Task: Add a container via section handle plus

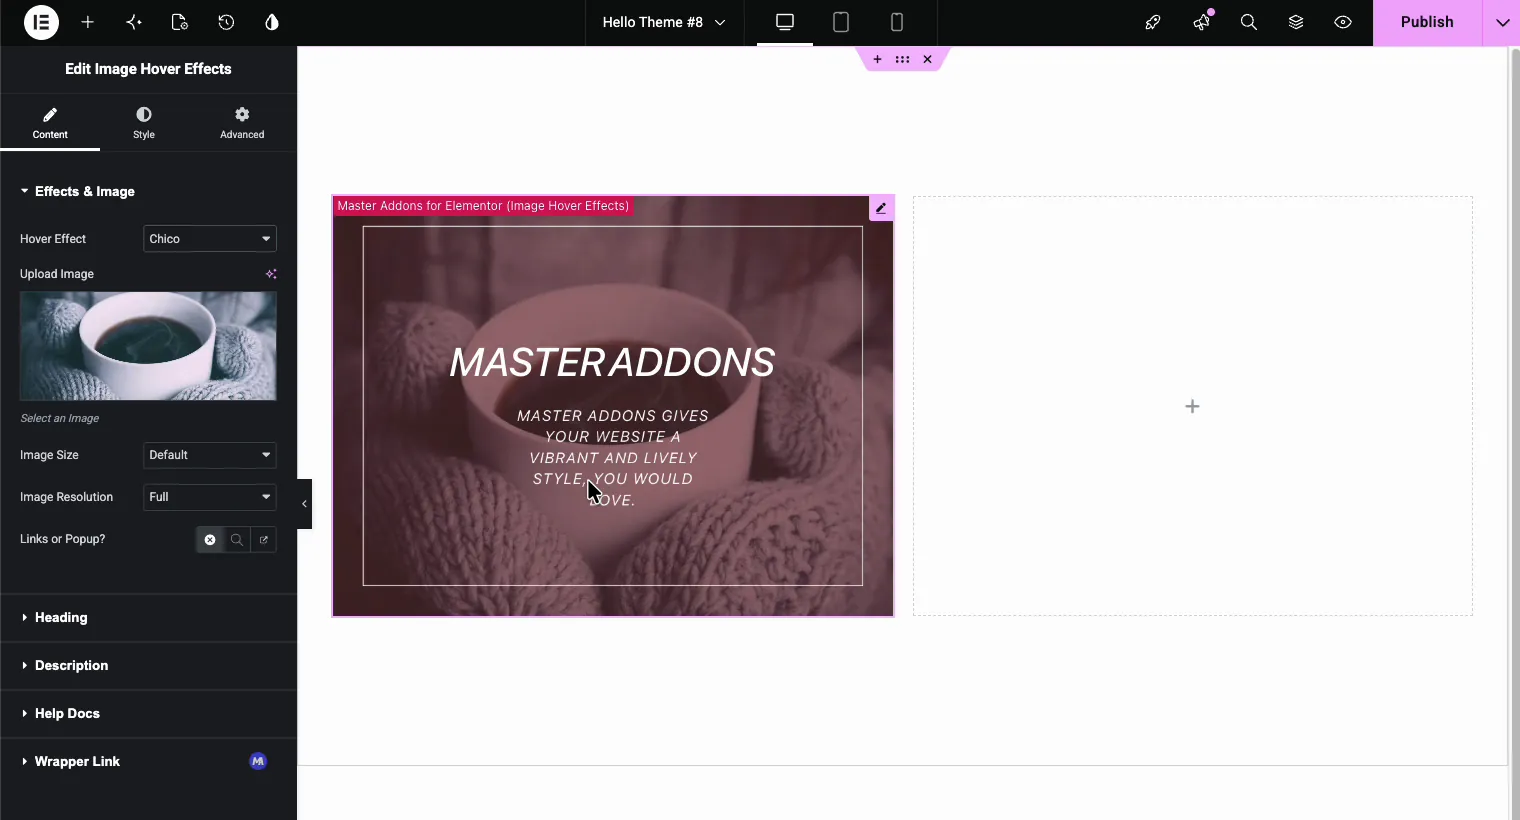Action: (877, 59)
